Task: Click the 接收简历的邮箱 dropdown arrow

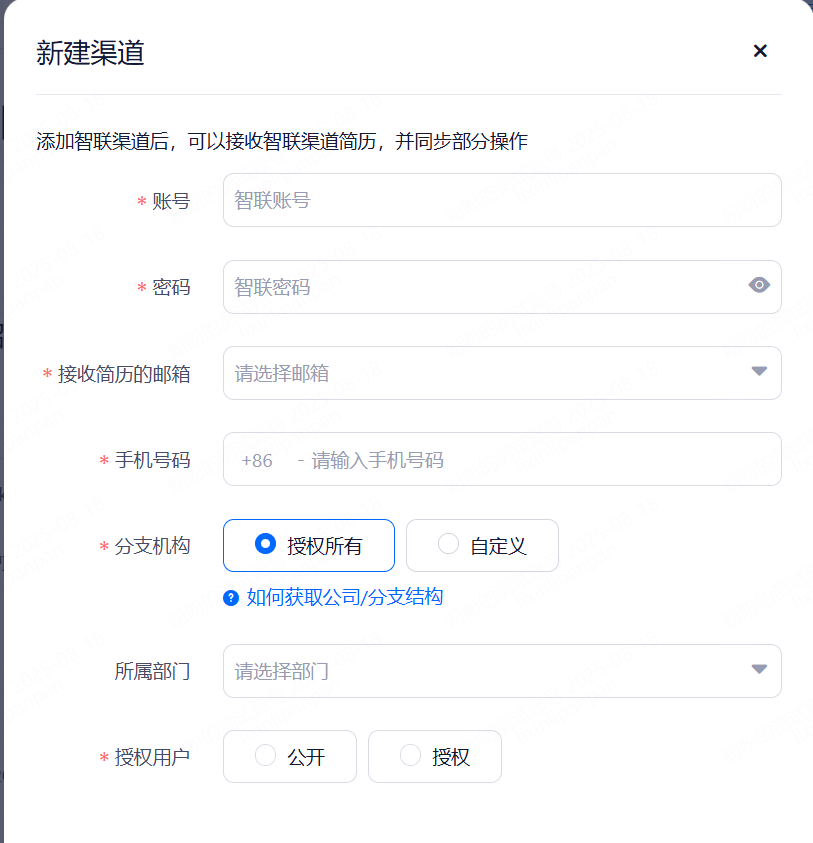Action: coord(759,372)
